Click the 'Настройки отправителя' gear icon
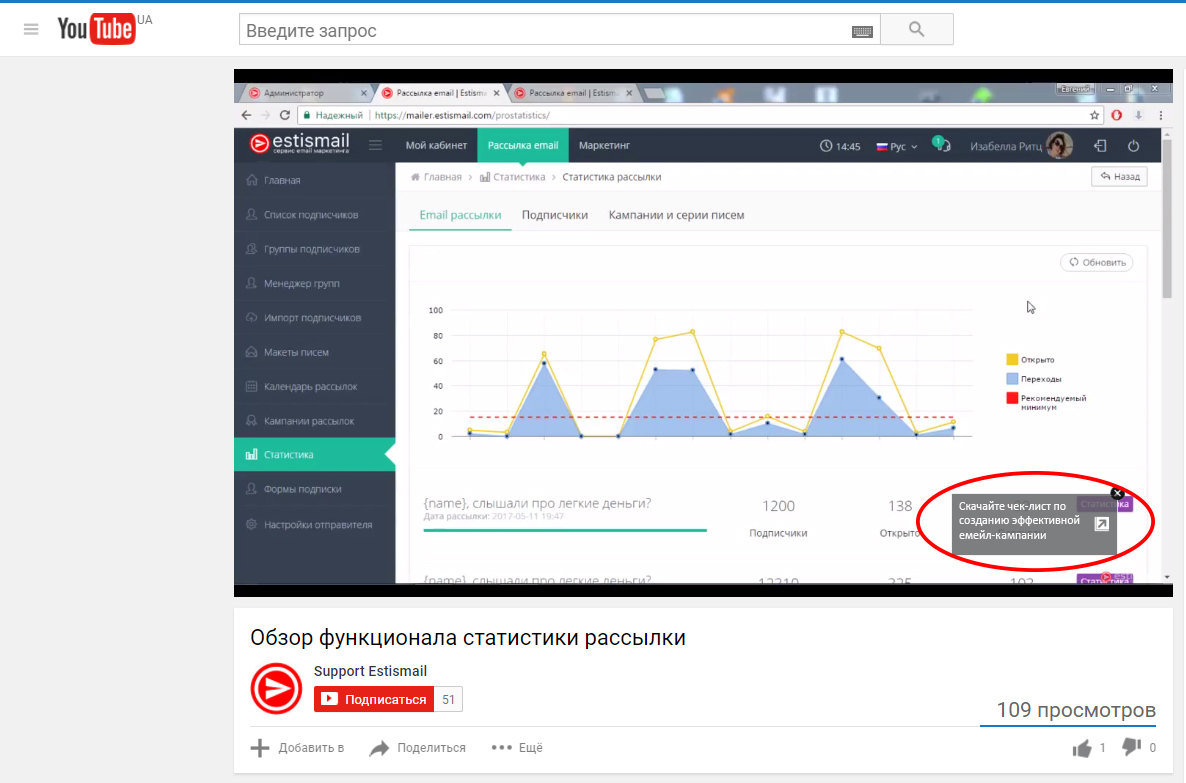The width and height of the screenshot is (1186, 783). 251,524
